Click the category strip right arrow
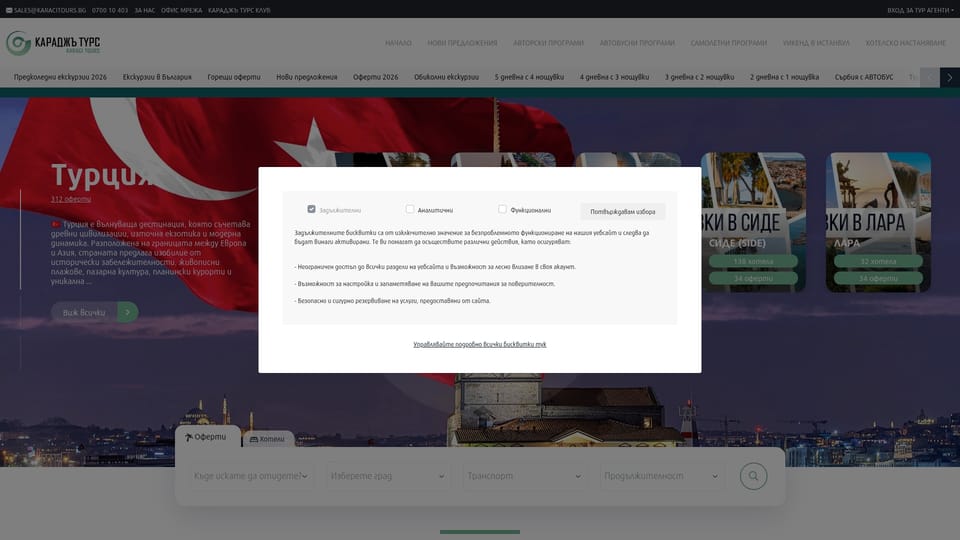Viewport: 960px width, 540px height. 950,77
